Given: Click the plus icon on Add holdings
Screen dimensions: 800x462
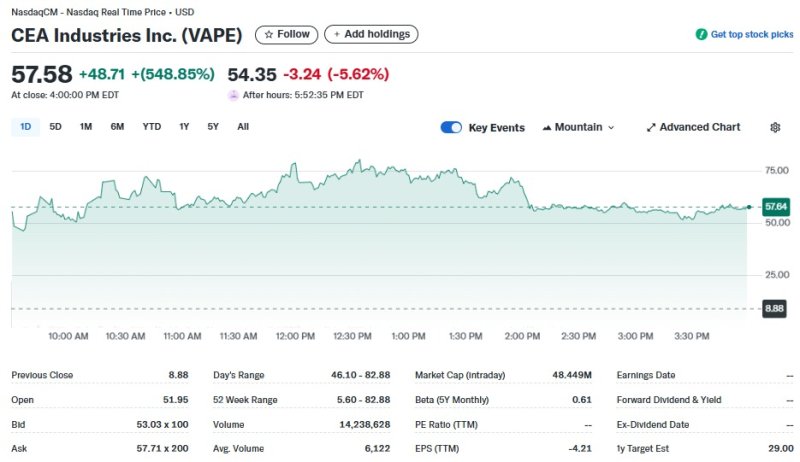Looking at the screenshot, I should (335, 35).
